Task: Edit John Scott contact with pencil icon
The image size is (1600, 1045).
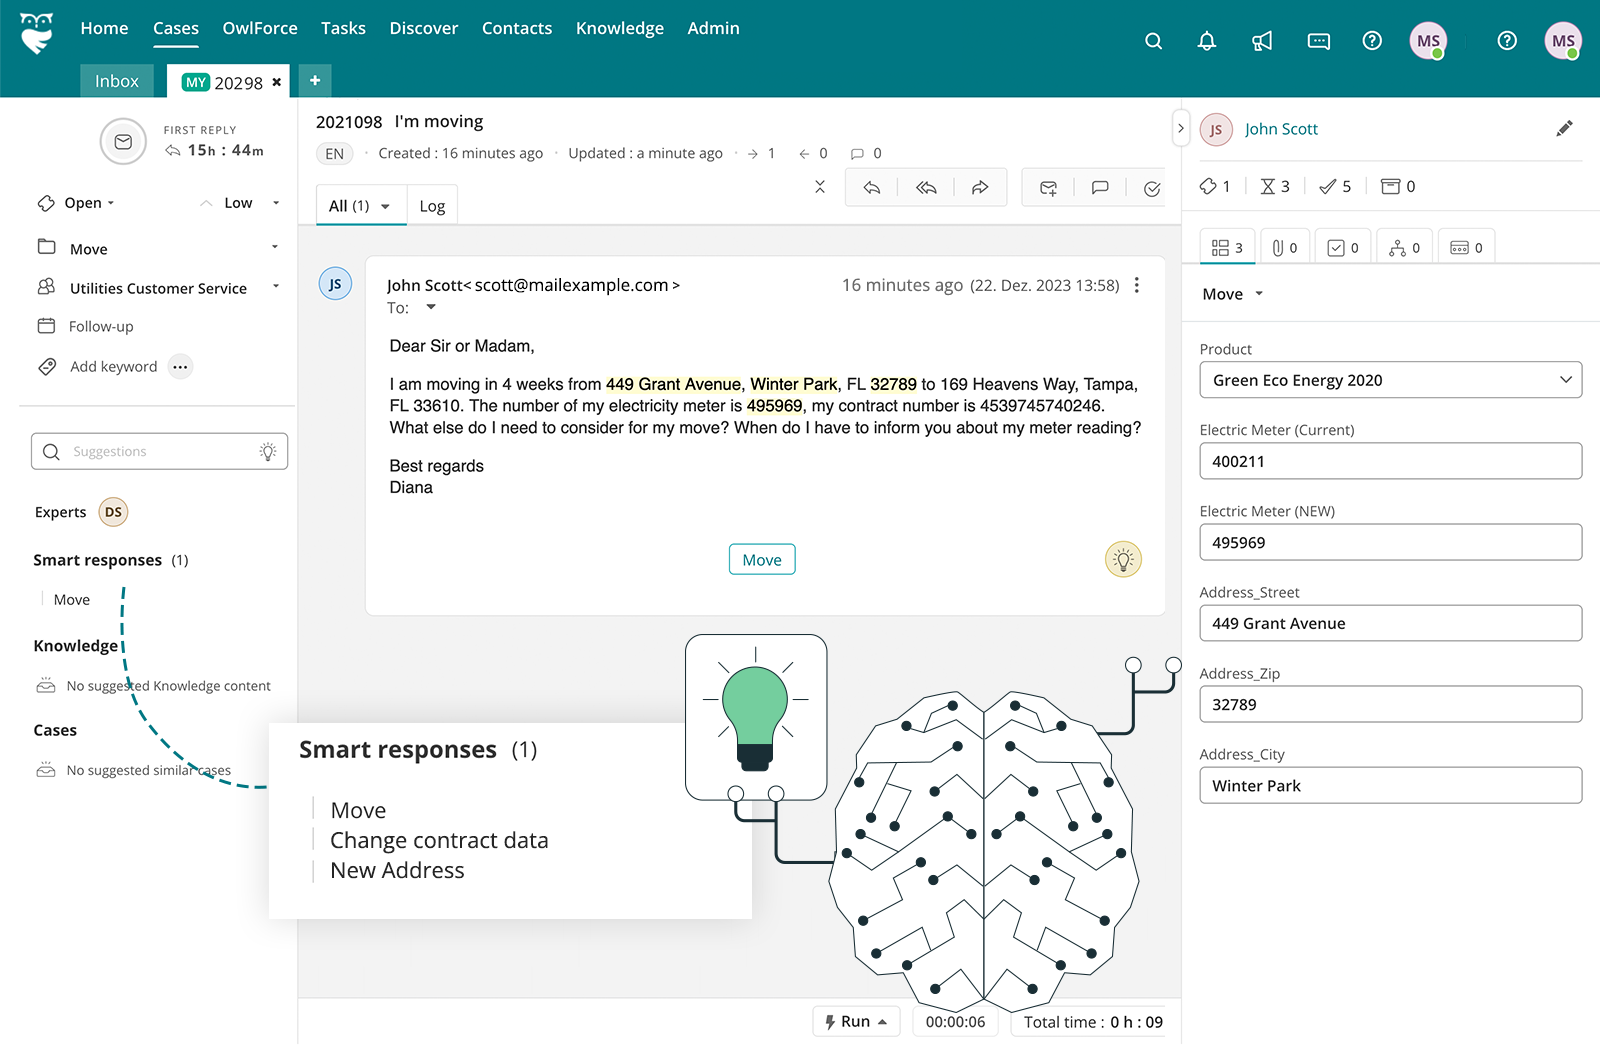Action: 1564,128
